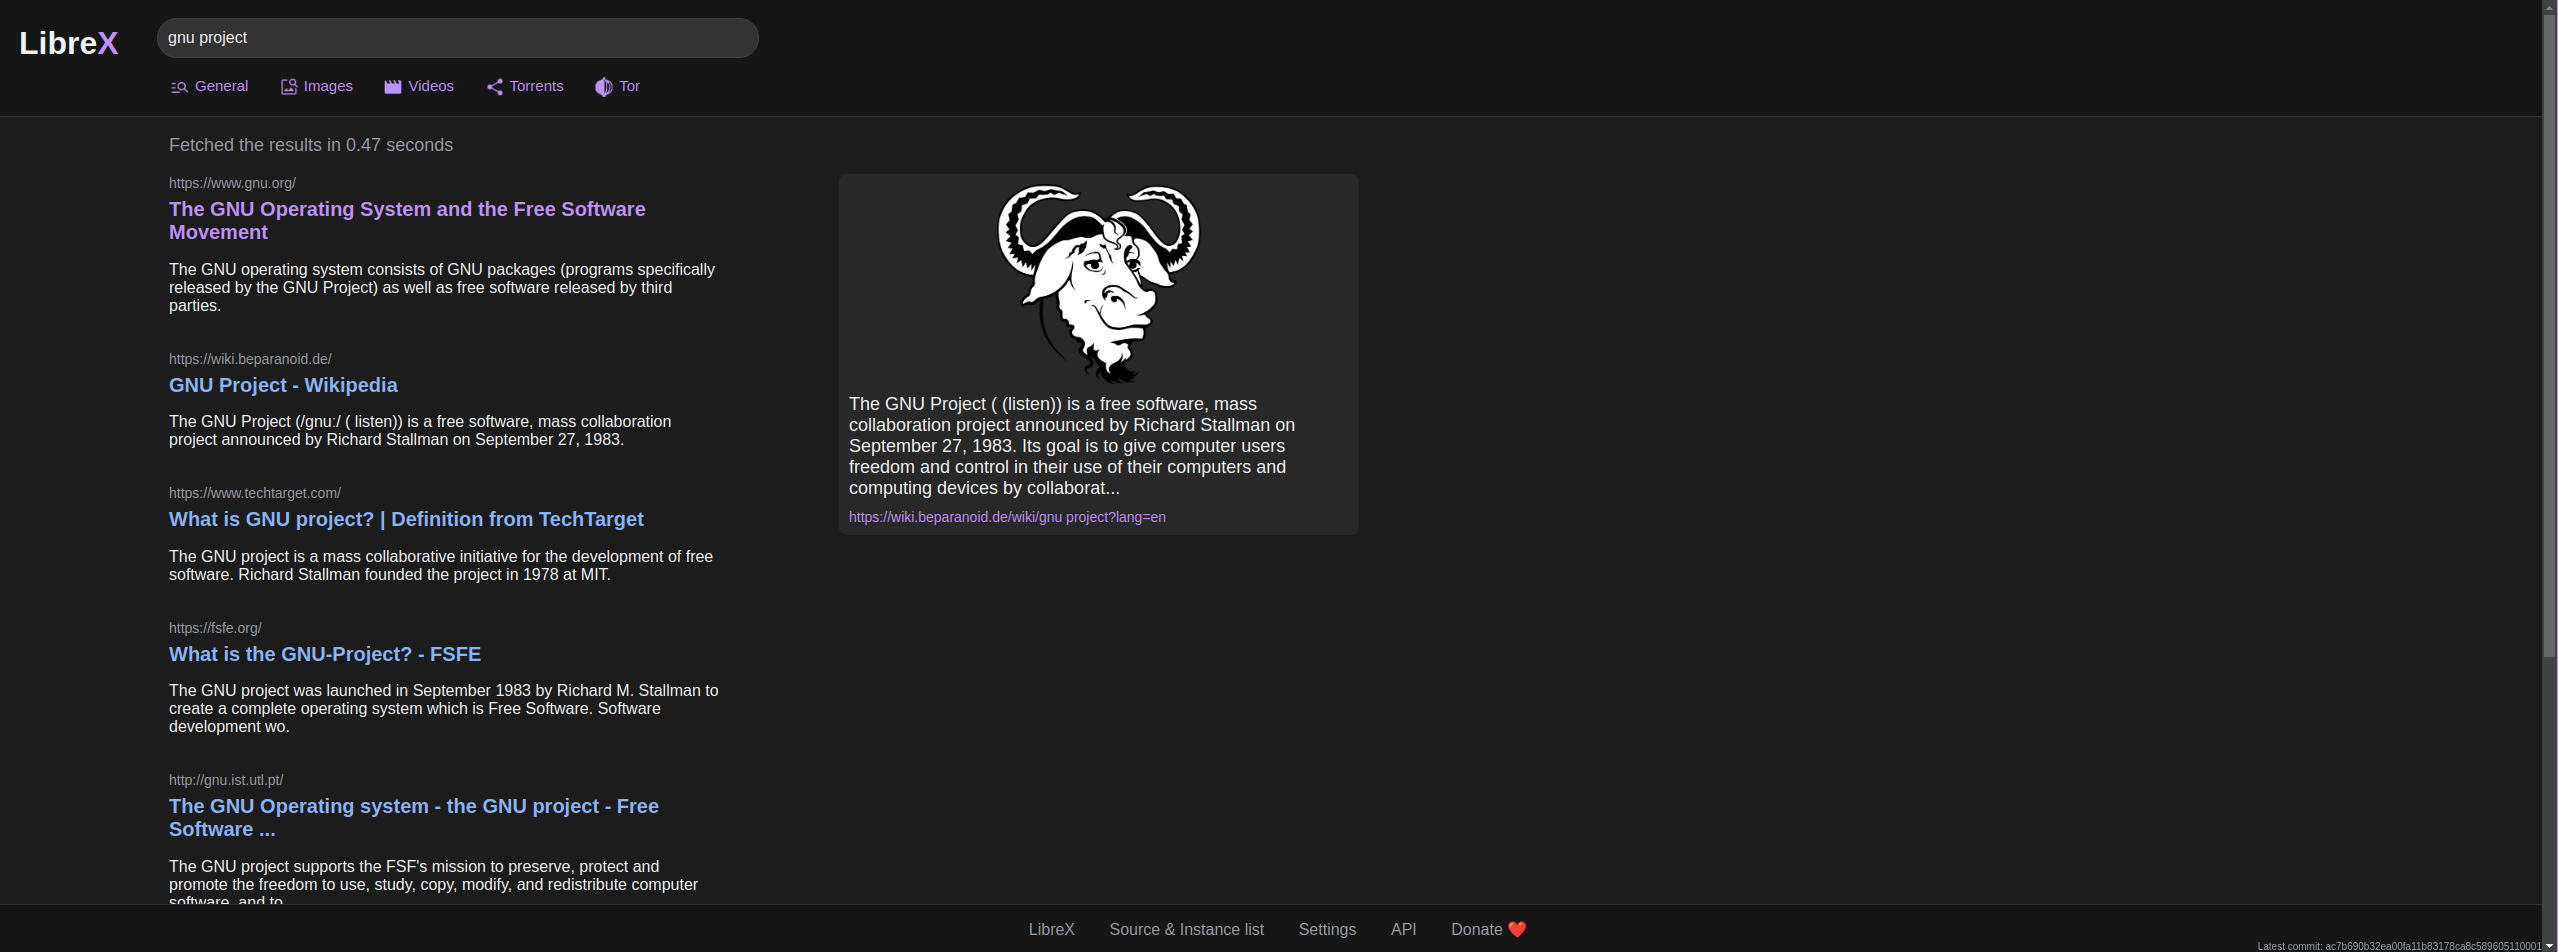Click the snippet 'The GNU operating system consists of GNU packages'
Viewport: 2558px width, 952px height.
point(442,287)
